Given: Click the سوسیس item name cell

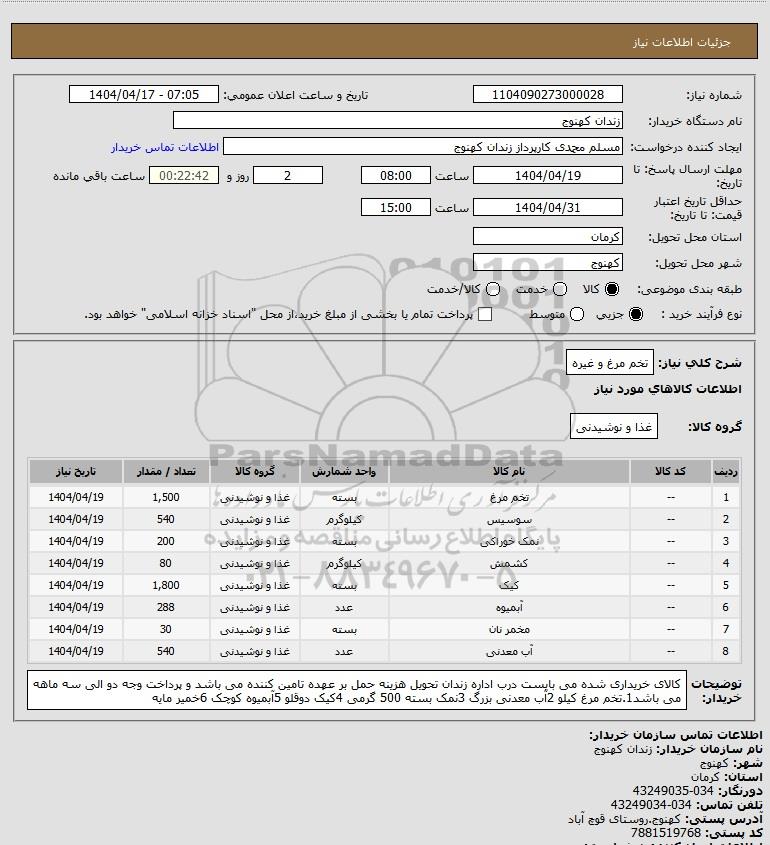Looking at the screenshot, I should (x=509, y=519).
